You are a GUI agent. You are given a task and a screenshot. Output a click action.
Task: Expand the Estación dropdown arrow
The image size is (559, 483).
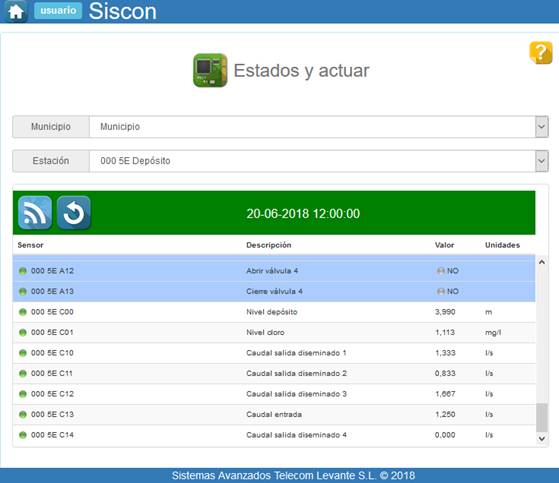click(x=542, y=161)
